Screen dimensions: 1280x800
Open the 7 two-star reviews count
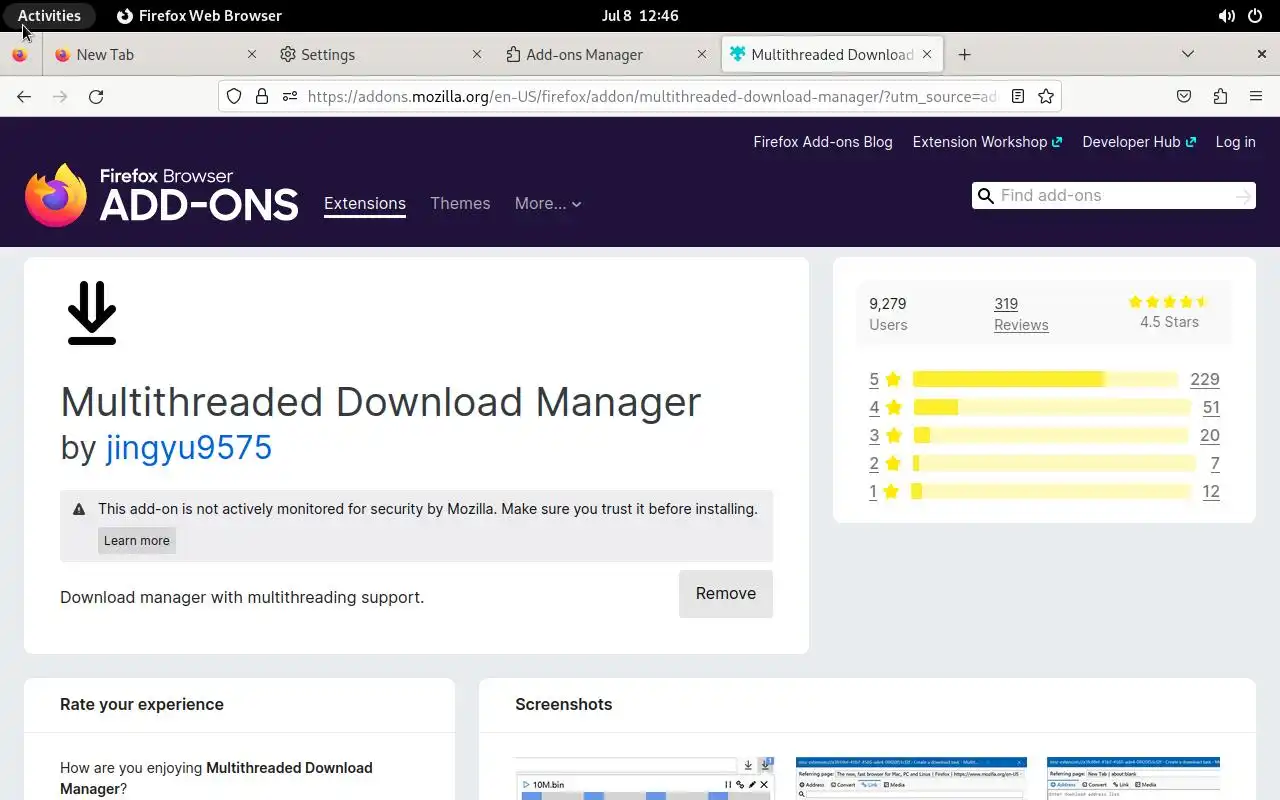(1215, 464)
